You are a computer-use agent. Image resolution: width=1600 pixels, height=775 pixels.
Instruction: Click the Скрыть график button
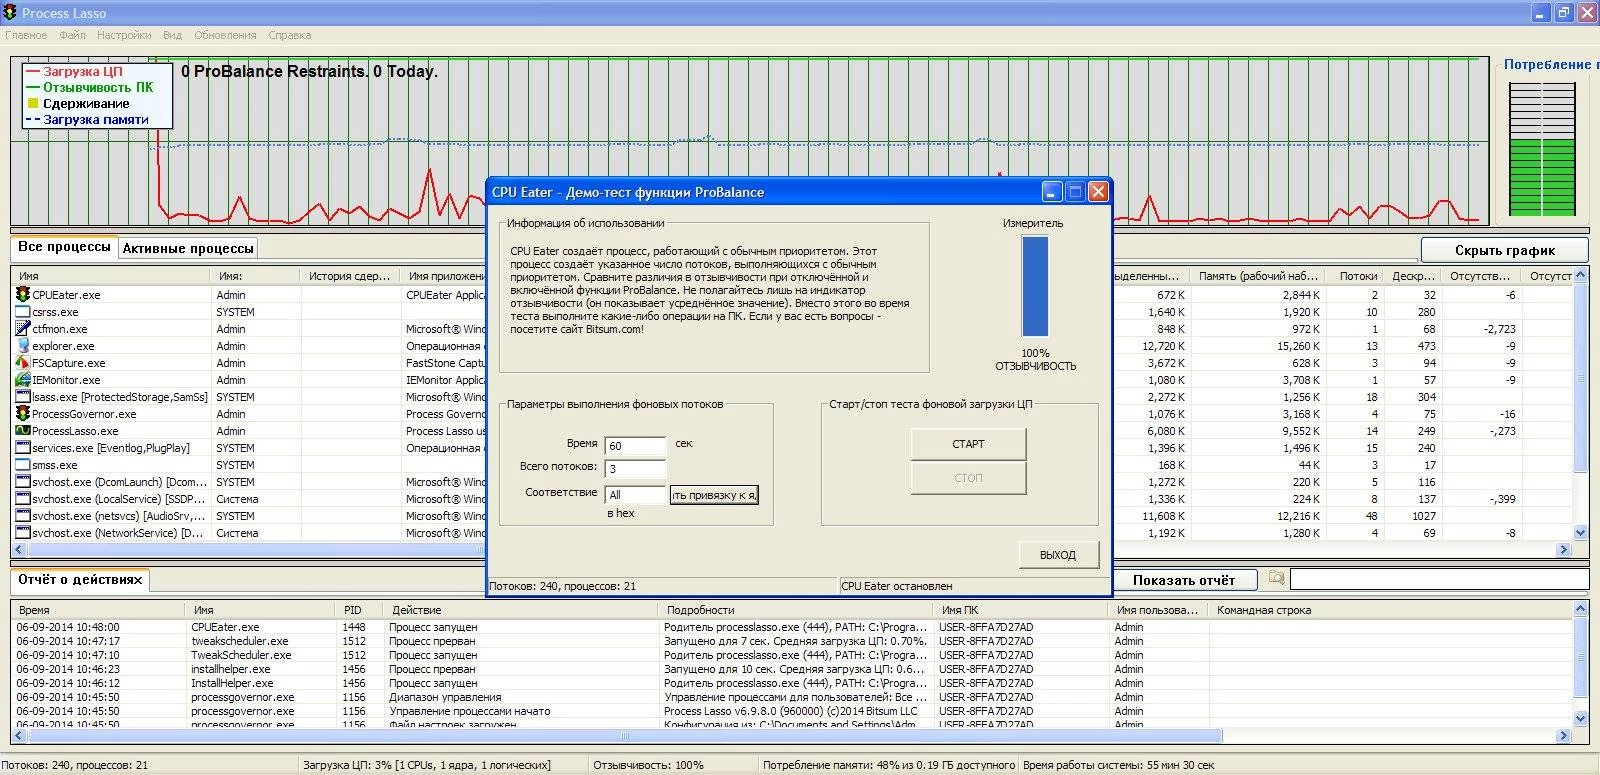coord(1505,250)
